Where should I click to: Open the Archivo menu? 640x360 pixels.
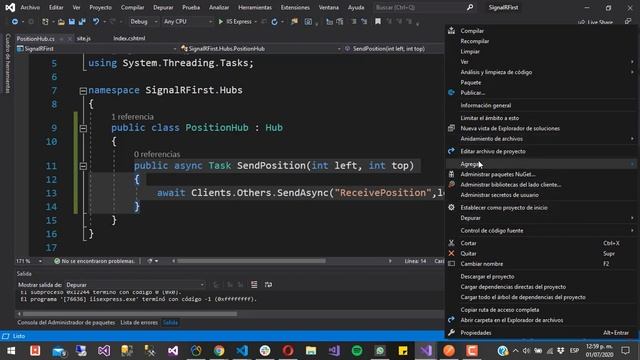pos(30,7)
